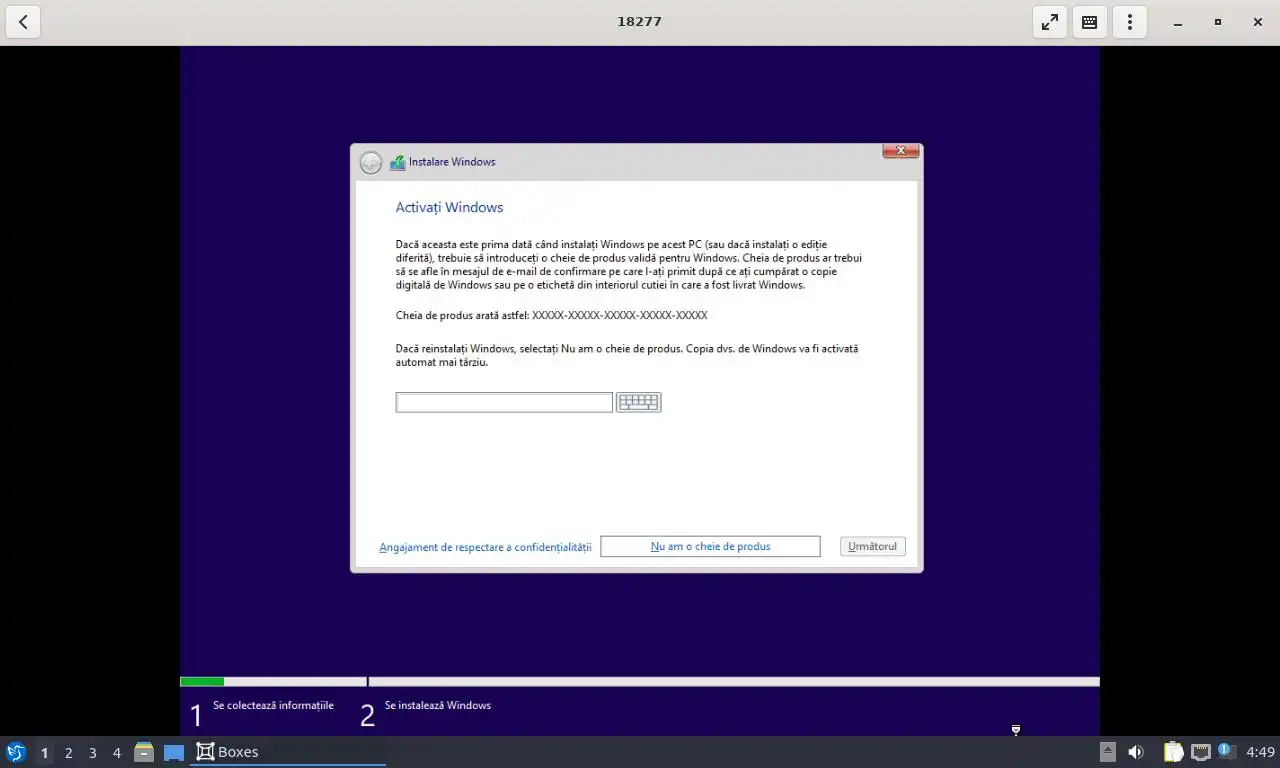Switch to workspace 2

coord(68,752)
